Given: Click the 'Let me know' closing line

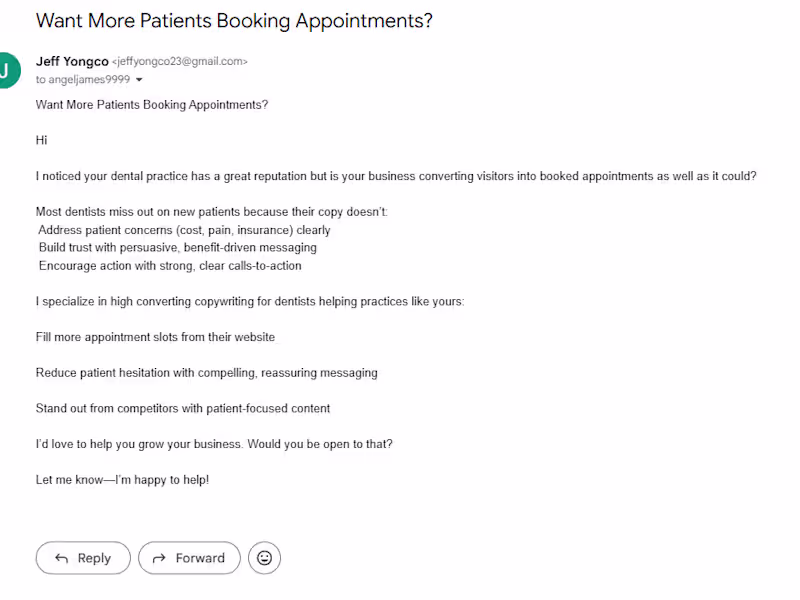Looking at the screenshot, I should click(122, 480).
